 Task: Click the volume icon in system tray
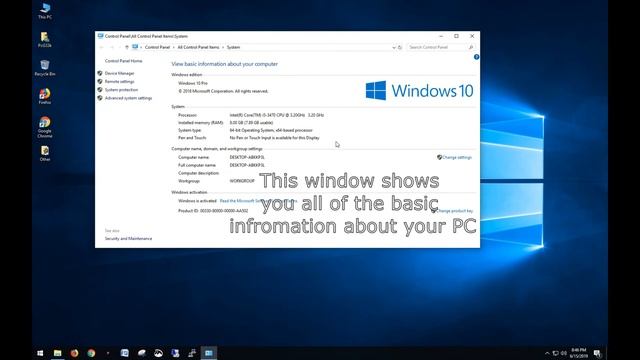pos(564,353)
